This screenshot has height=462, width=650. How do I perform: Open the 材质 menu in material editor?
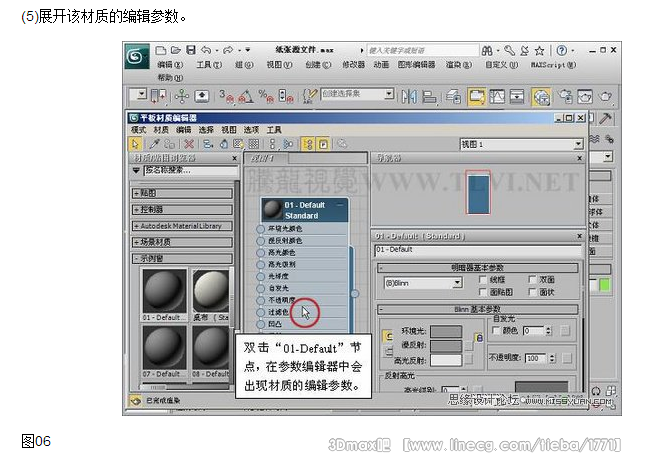(161, 130)
